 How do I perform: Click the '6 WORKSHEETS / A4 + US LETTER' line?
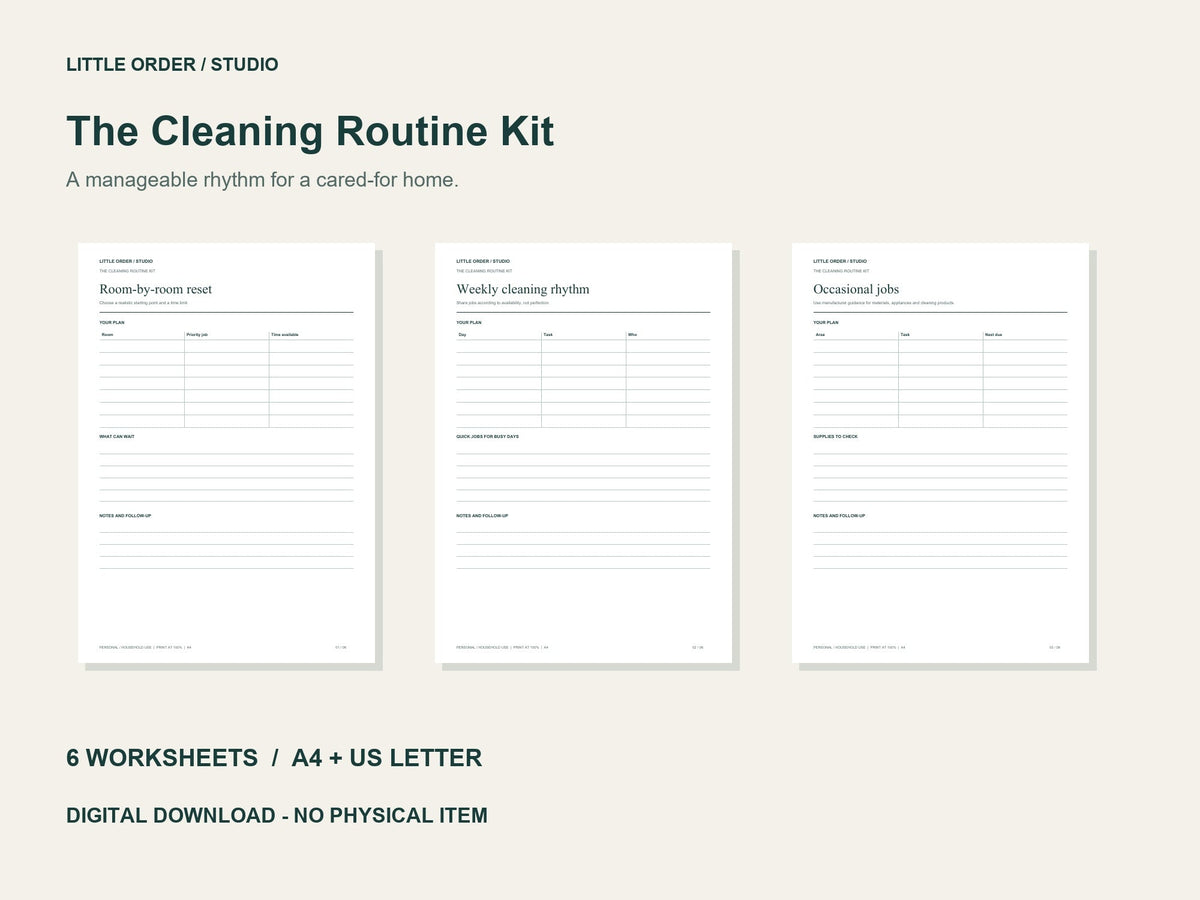274,758
